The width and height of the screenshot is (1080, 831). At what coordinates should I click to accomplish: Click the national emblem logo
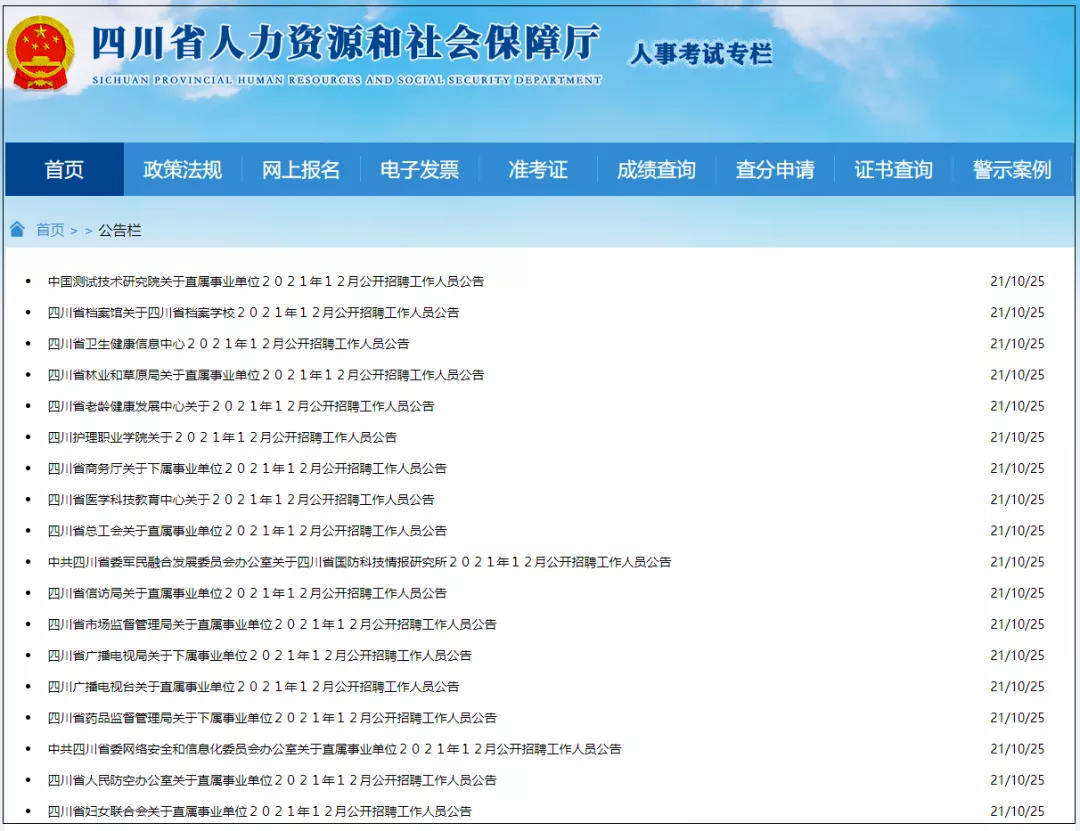[40, 50]
